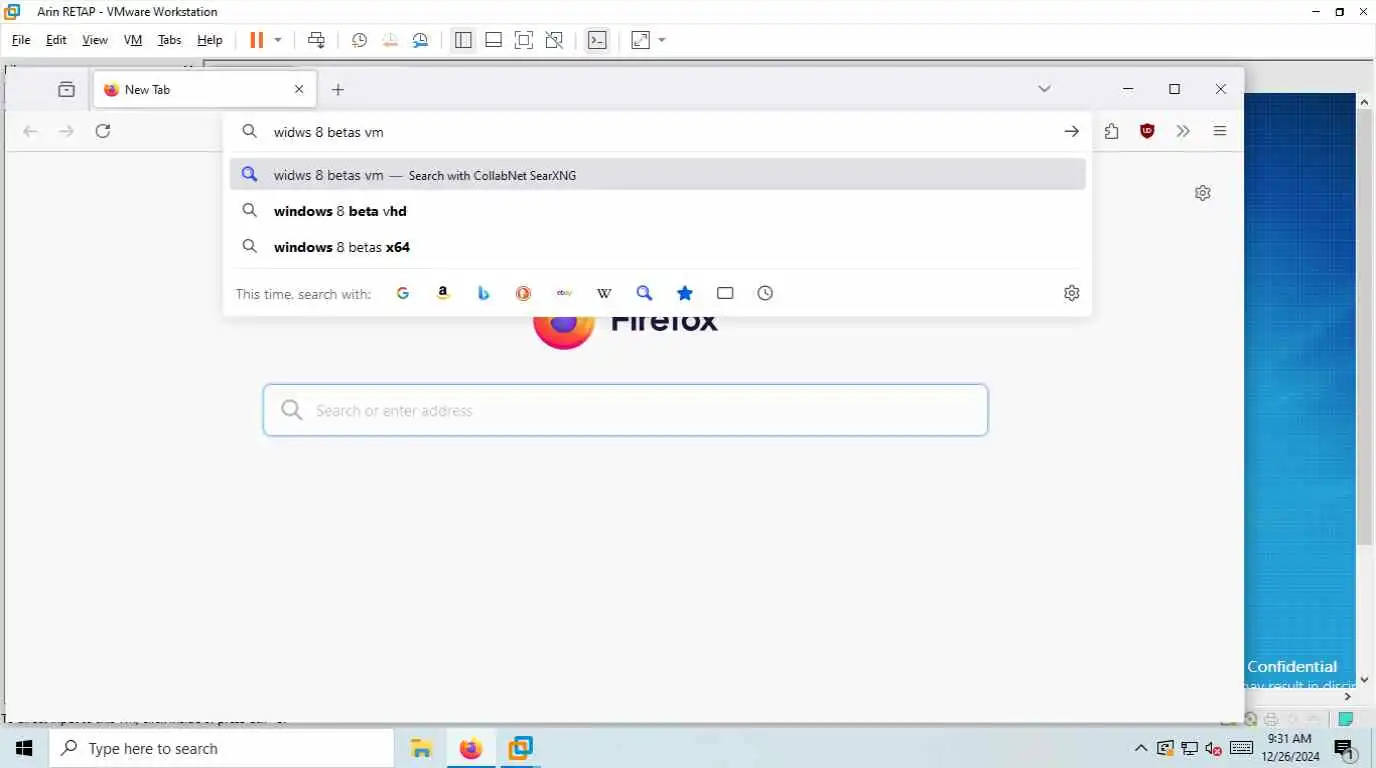Take a snapshot of this virtual machine
Viewport: 1376px width, 768px height.
pyautogui.click(x=359, y=40)
